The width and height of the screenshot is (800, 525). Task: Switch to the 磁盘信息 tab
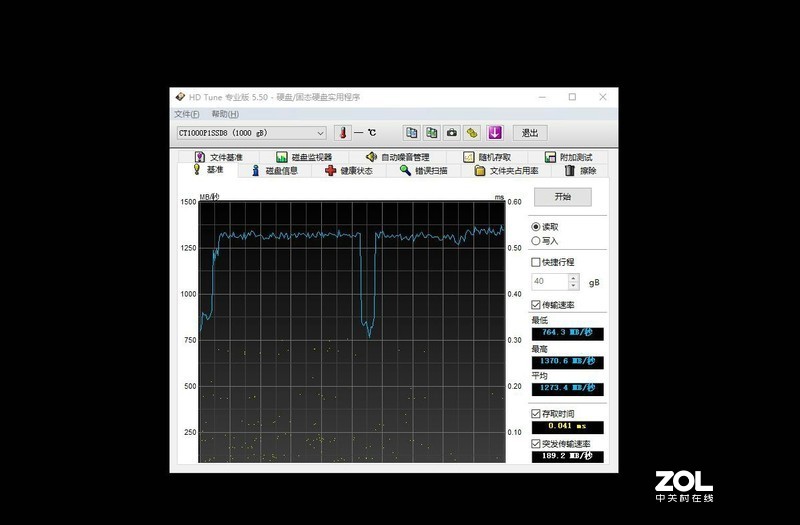pos(275,171)
